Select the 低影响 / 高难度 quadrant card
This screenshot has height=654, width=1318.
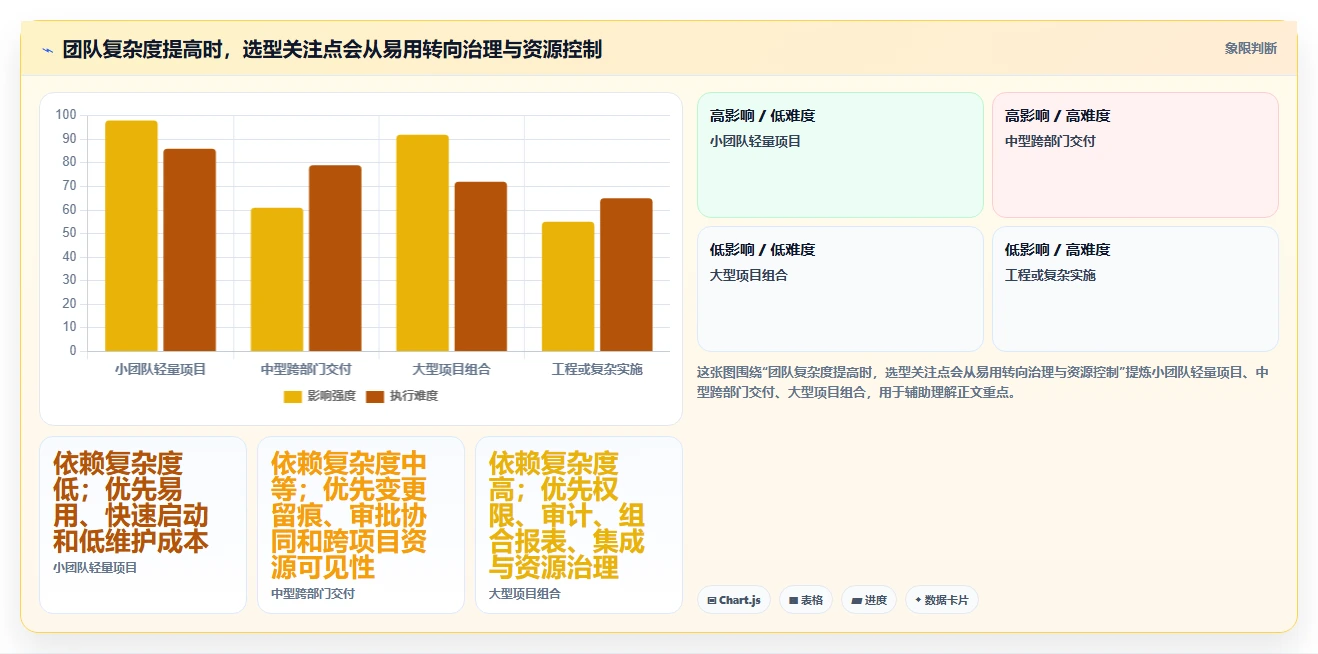[1135, 289]
